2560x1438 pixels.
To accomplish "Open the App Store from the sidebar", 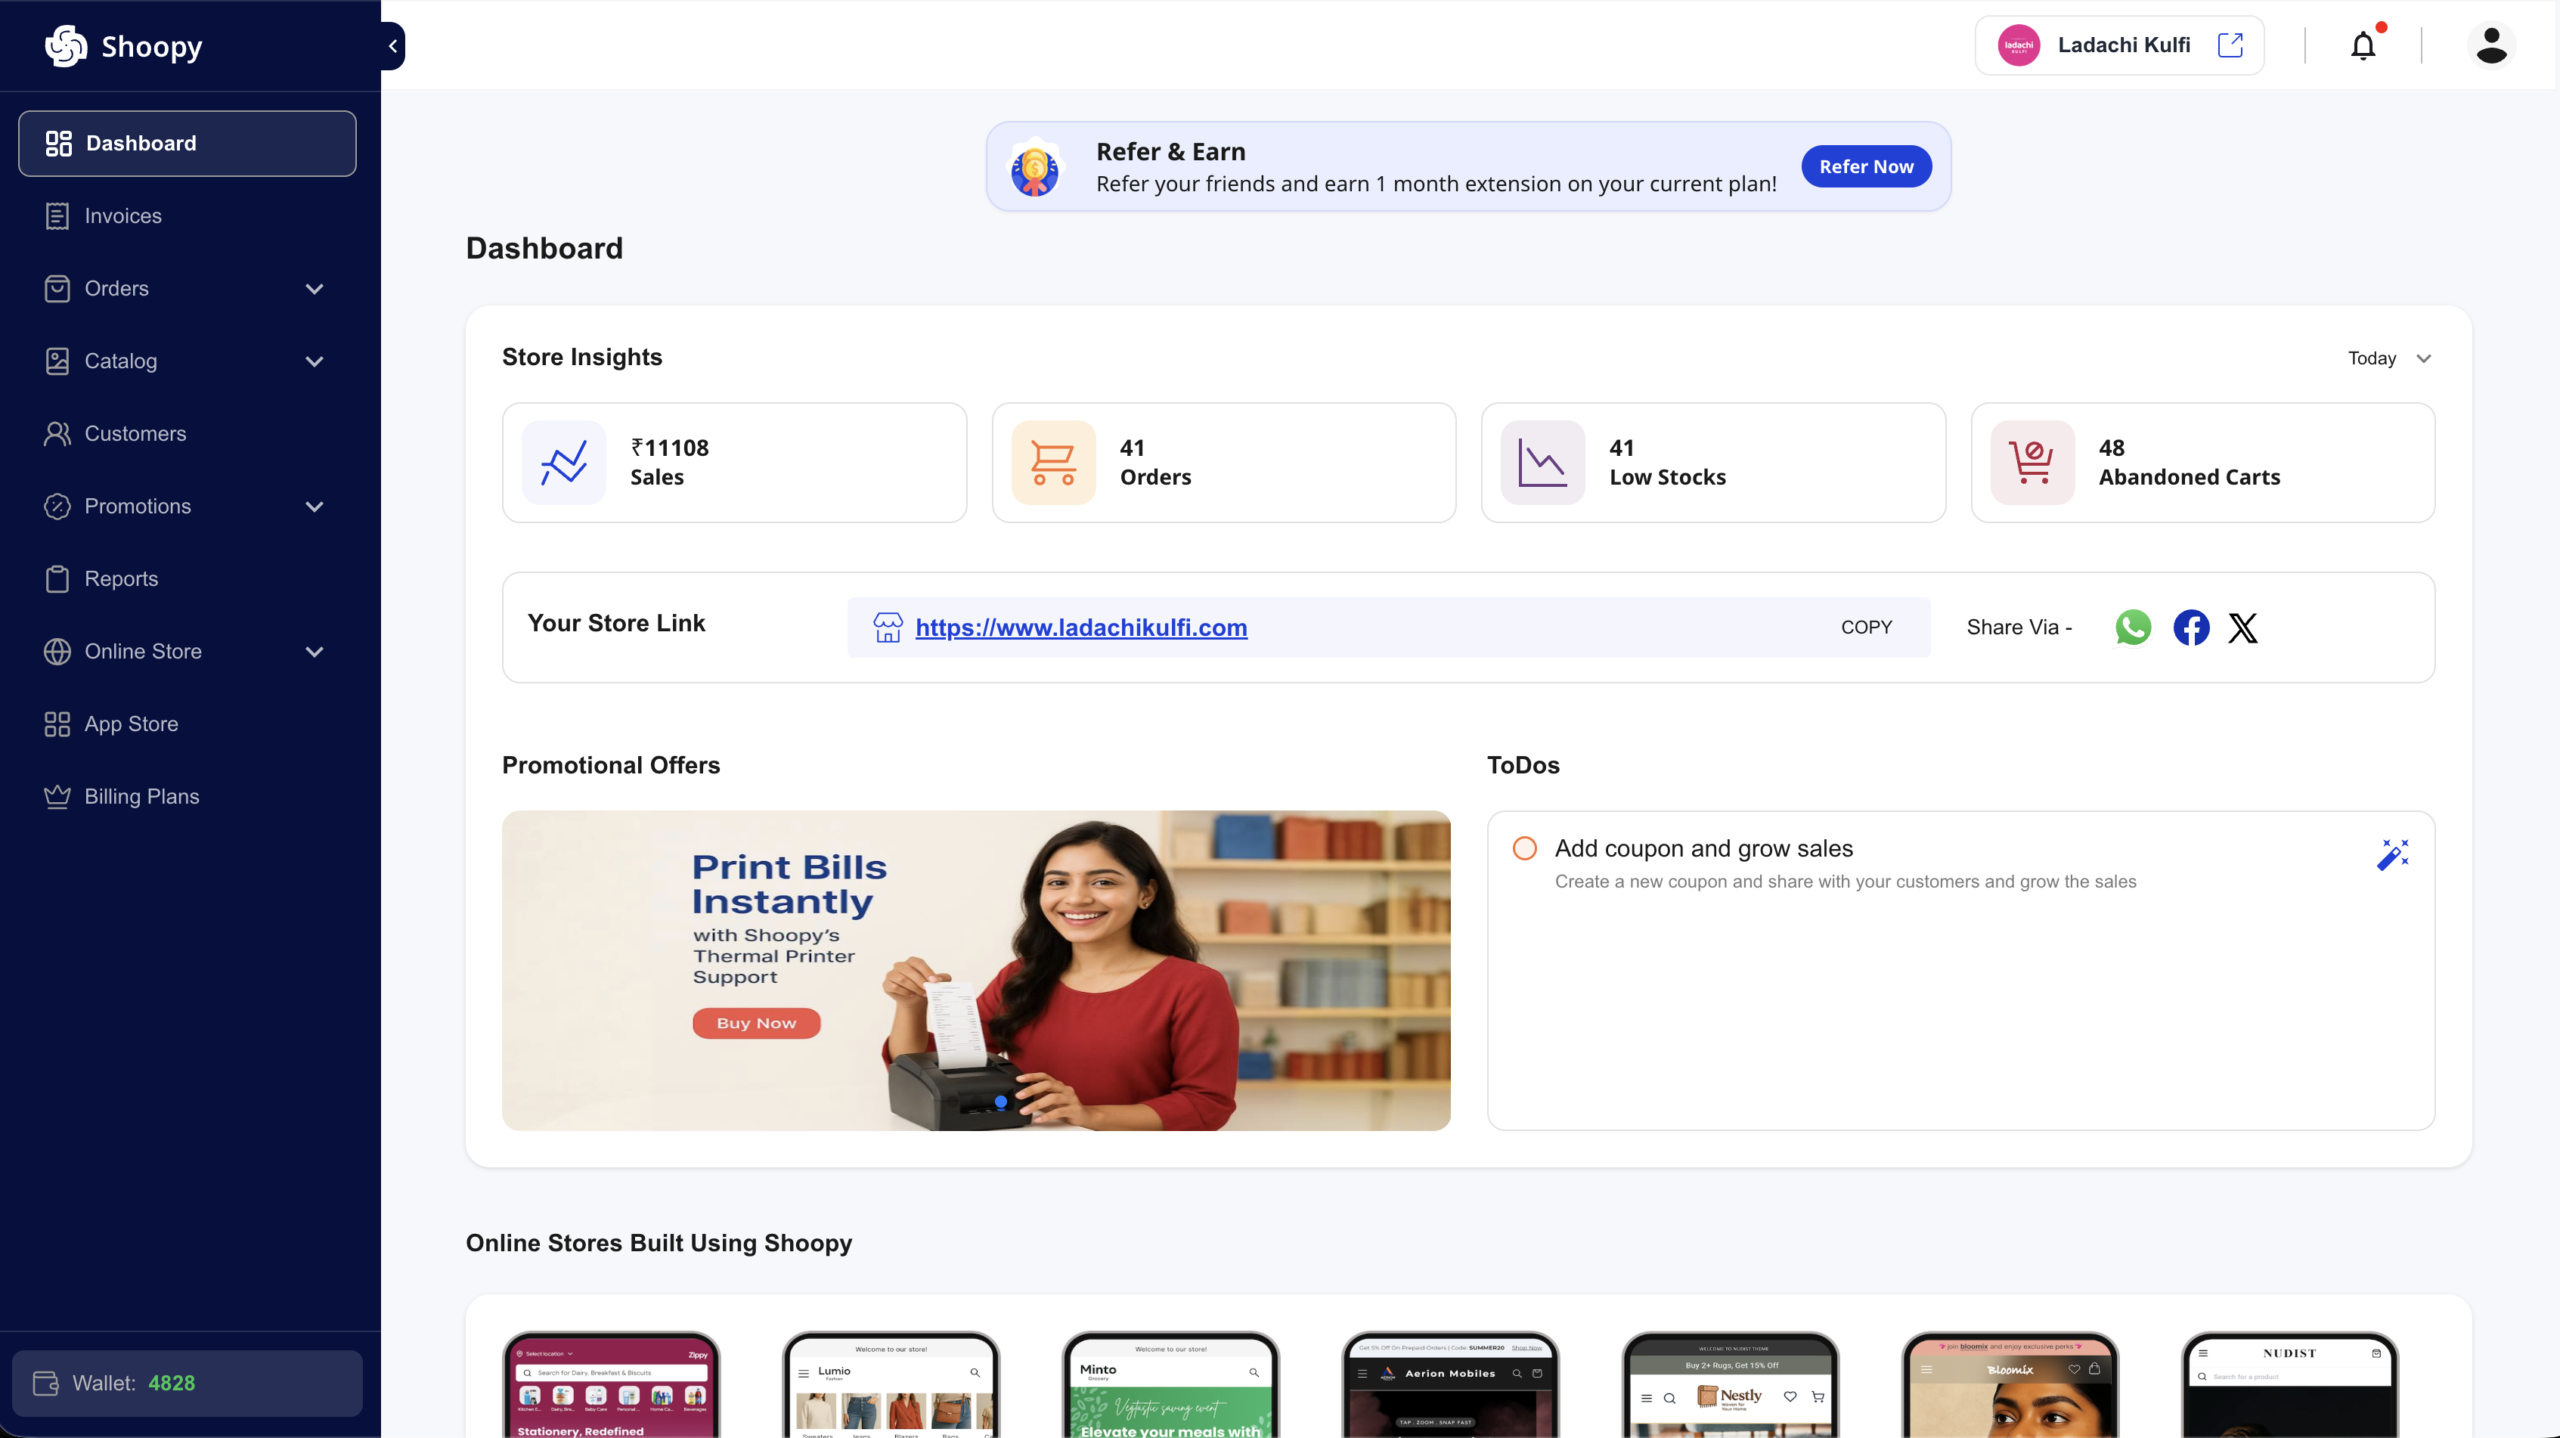I will (x=57, y=723).
